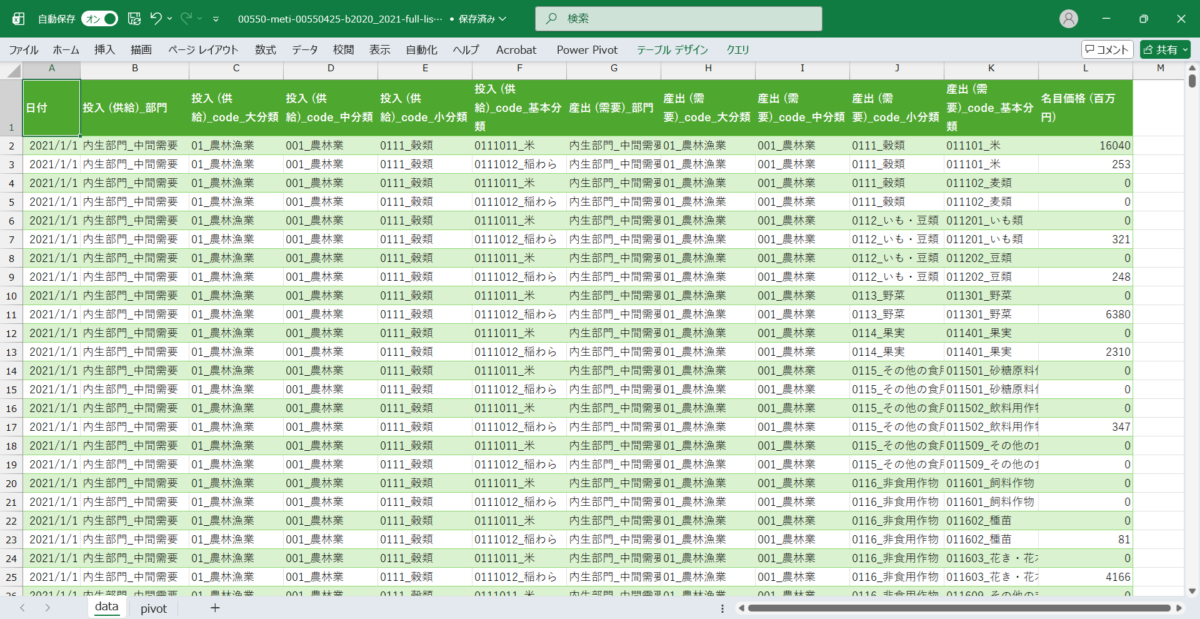Expand the Undo history dropdown arrow
This screenshot has width=1200, height=619.
(171, 19)
